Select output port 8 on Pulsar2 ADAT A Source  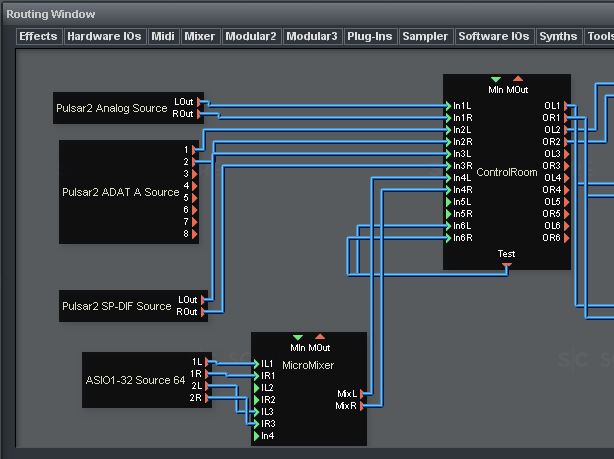pos(194,234)
